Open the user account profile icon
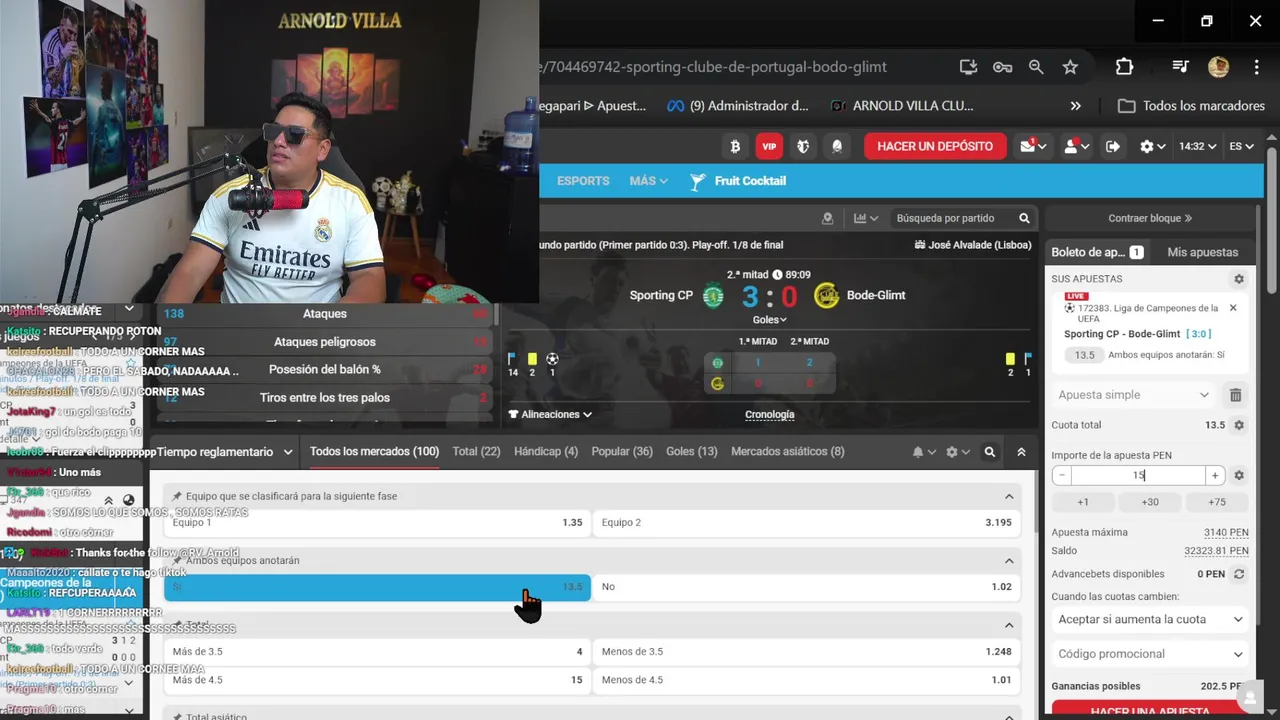 [1076, 146]
